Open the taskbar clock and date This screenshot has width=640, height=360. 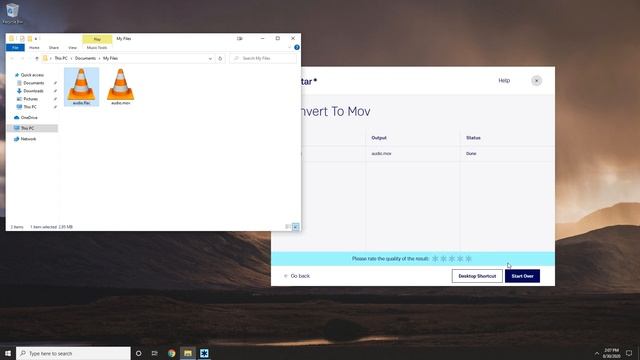pos(611,353)
